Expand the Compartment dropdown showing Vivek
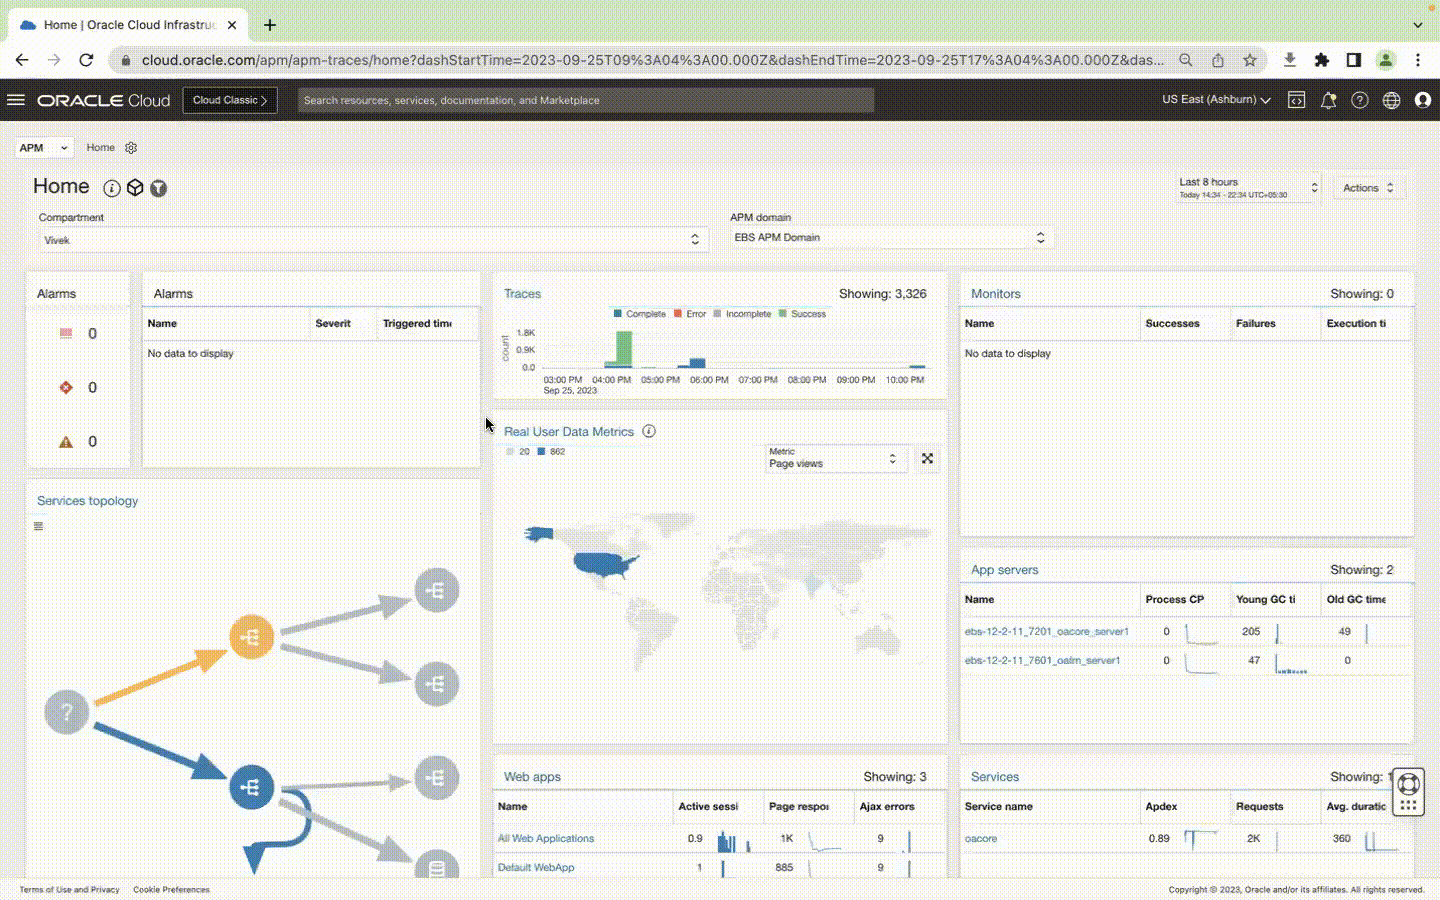Viewport: 1440px width, 900px height. point(373,240)
